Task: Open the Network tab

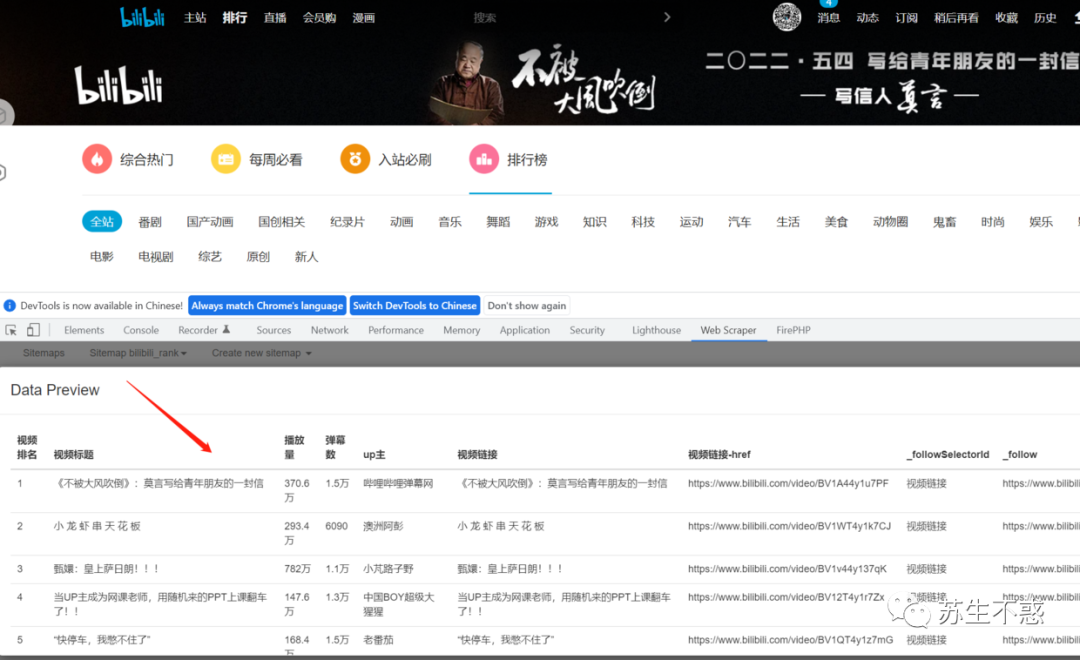Action: [329, 330]
